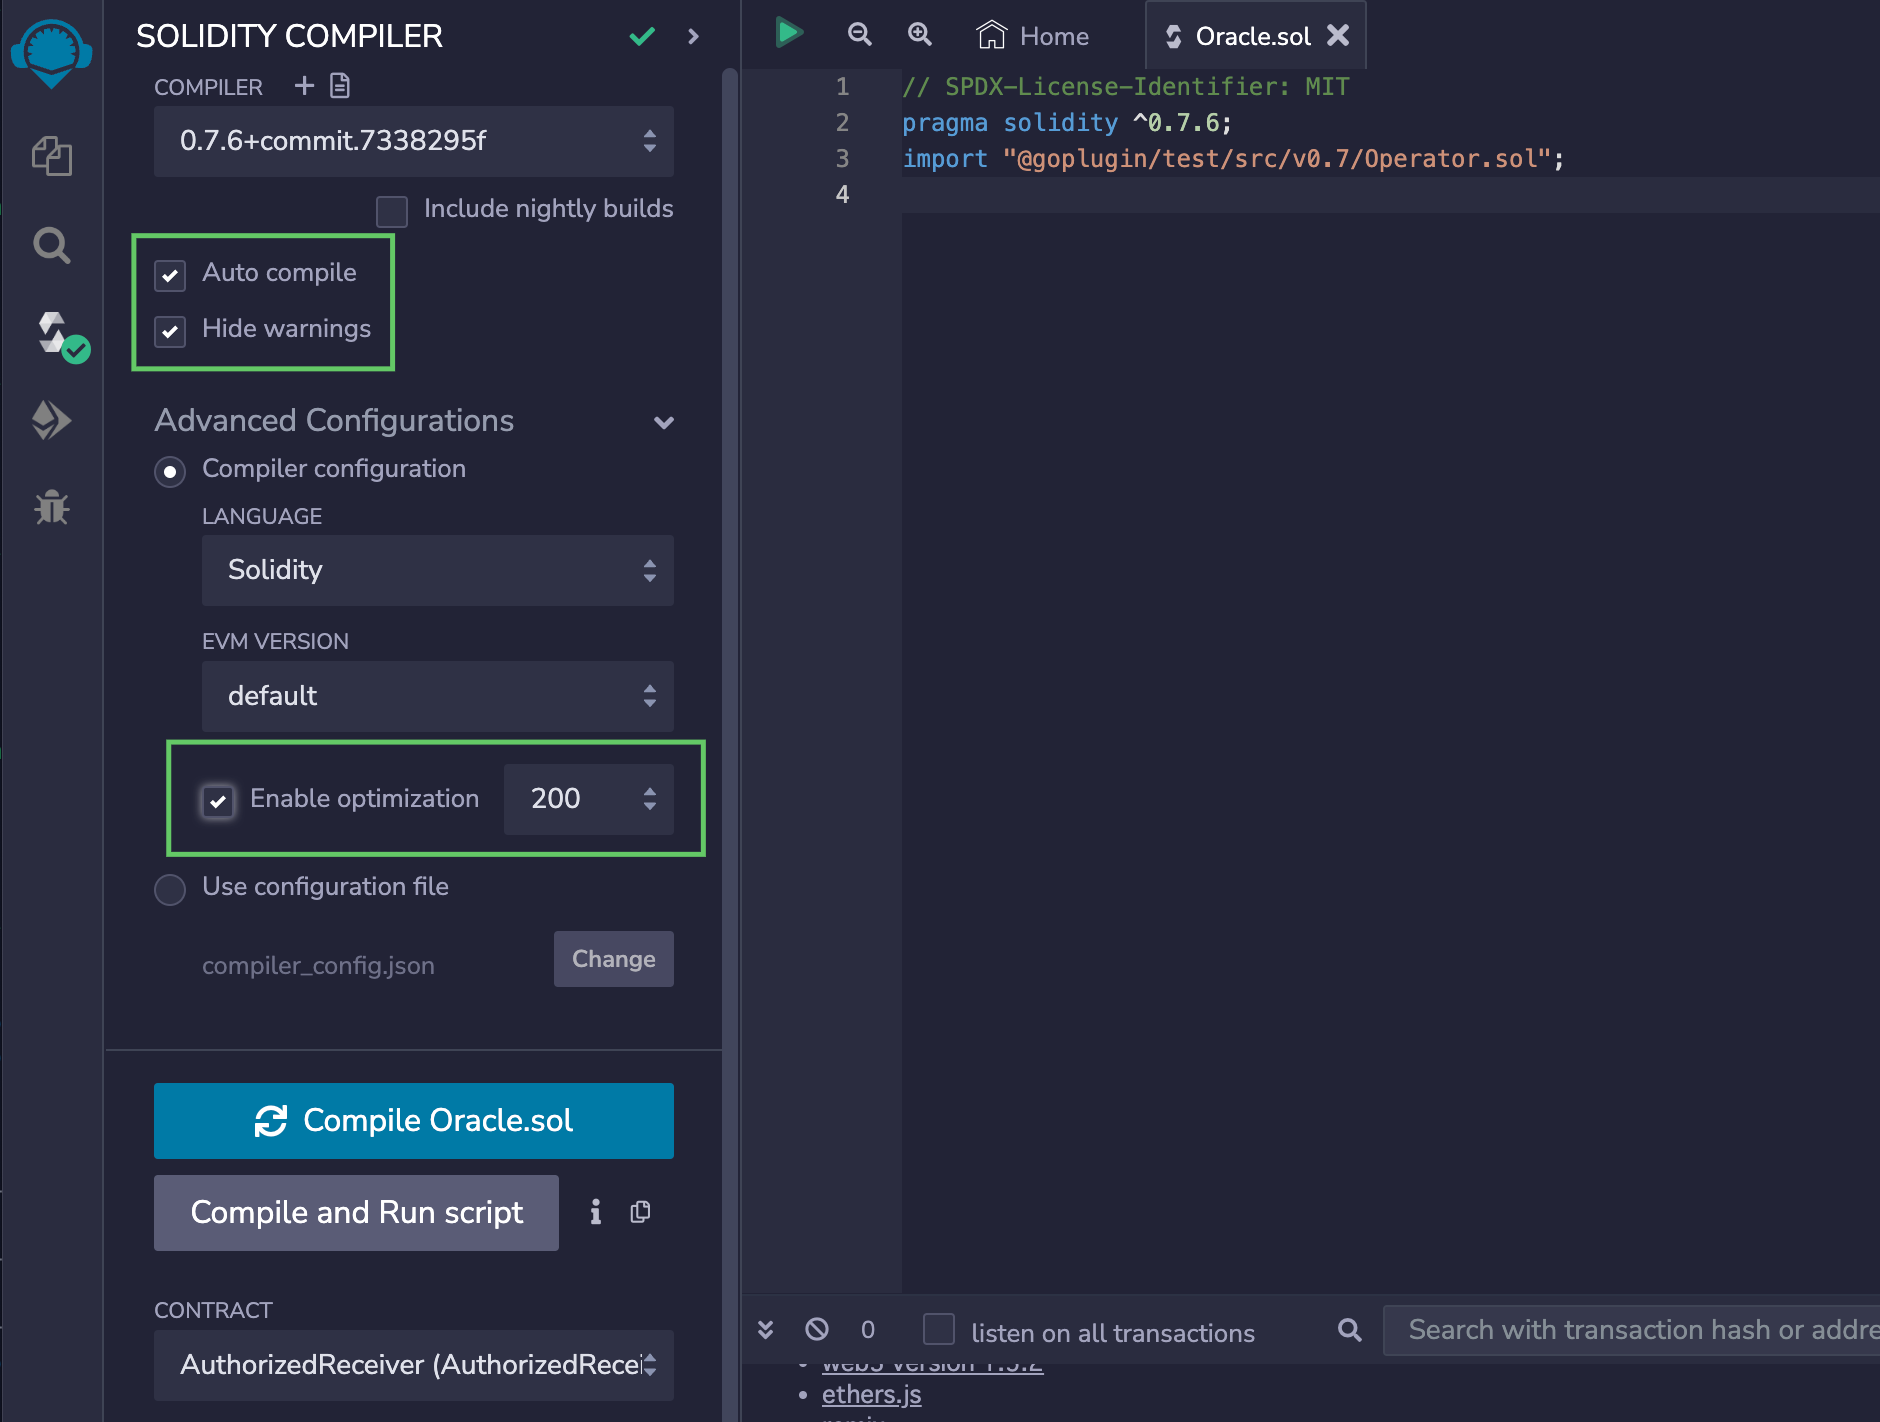Select Use configuration file radio button

pyautogui.click(x=170, y=889)
